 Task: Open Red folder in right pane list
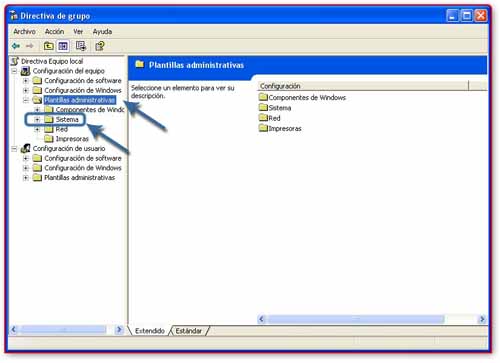tap(270, 118)
